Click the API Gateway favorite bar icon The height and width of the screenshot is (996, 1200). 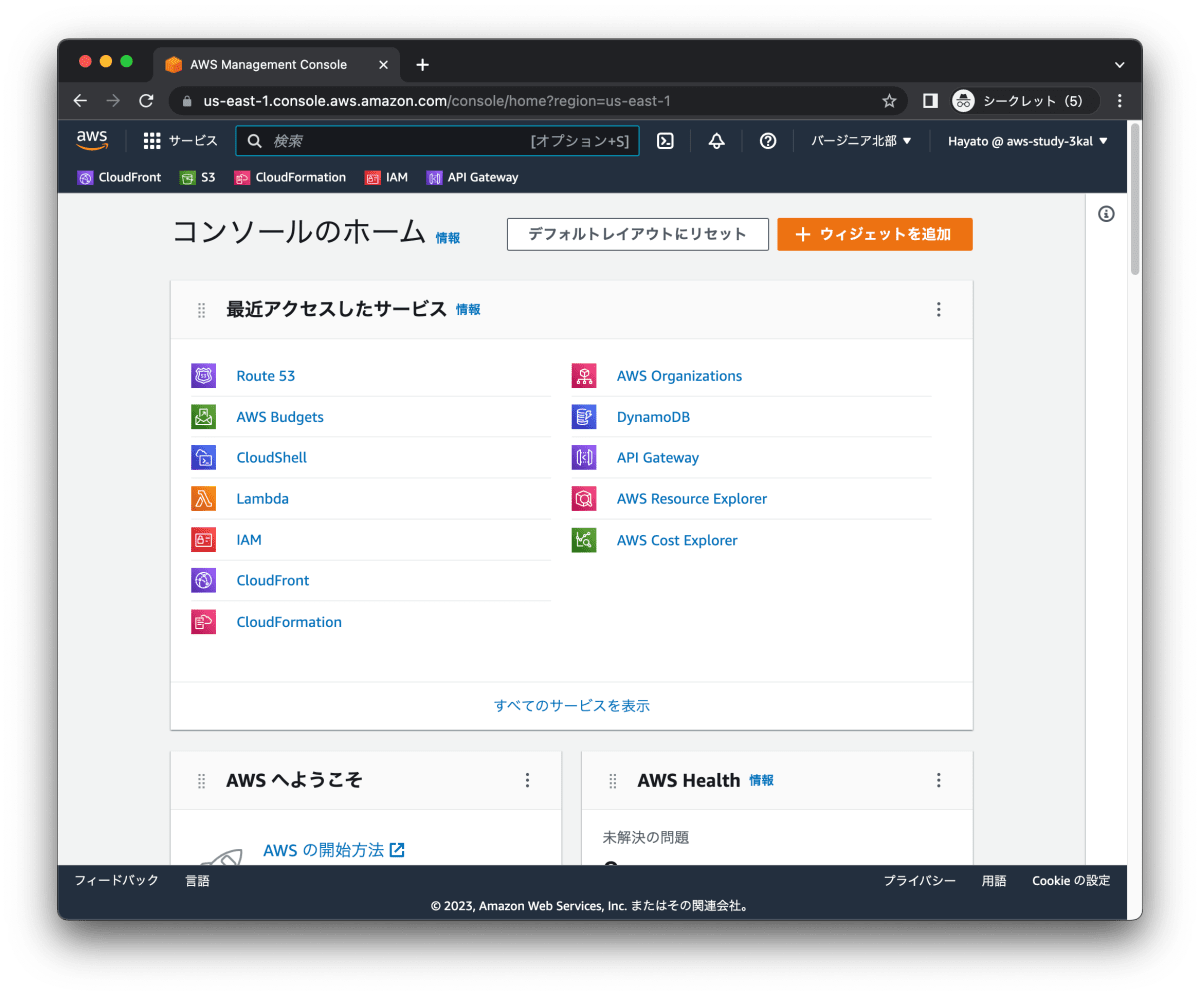434,178
